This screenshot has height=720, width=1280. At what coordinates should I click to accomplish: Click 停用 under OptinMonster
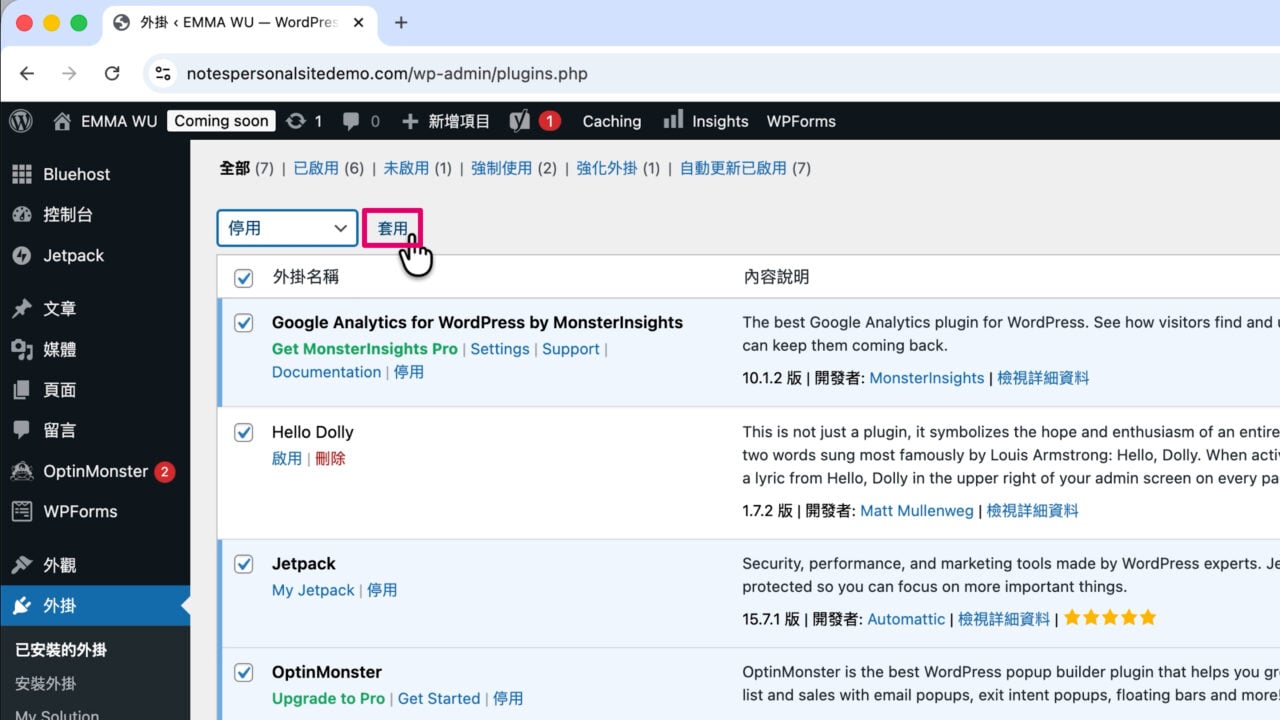[508, 698]
